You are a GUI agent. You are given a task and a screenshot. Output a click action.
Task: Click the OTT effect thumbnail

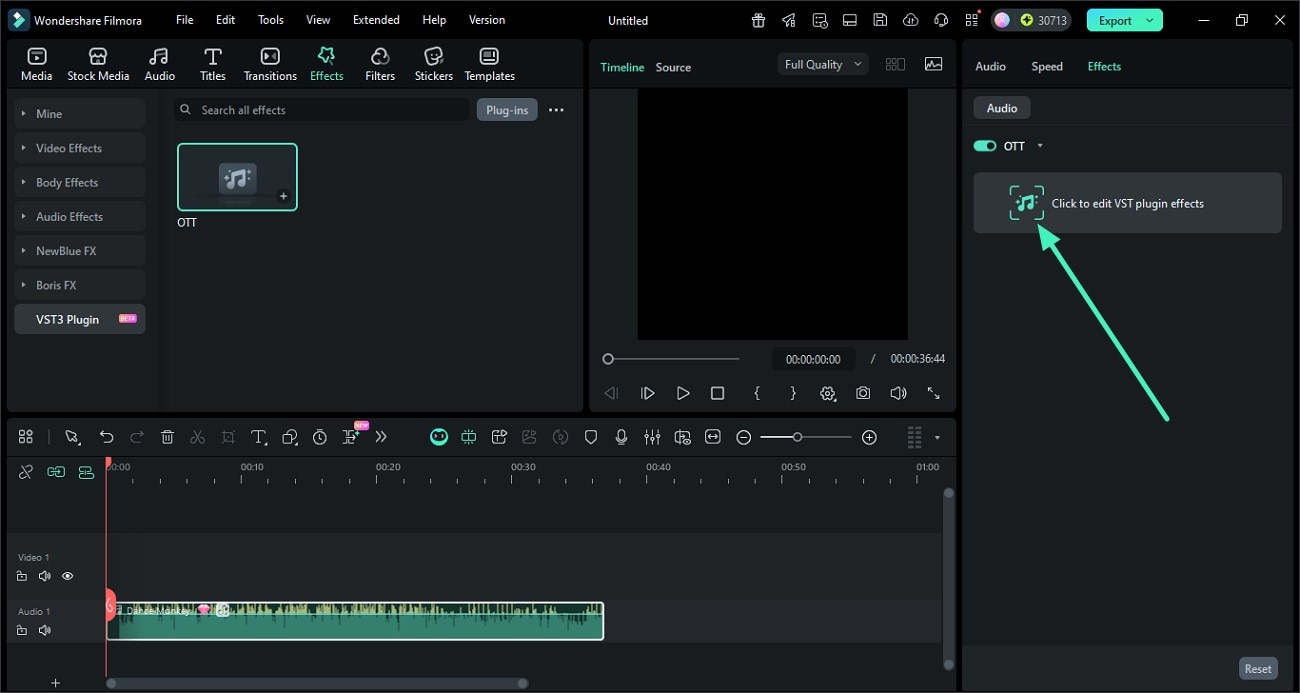pyautogui.click(x=237, y=177)
